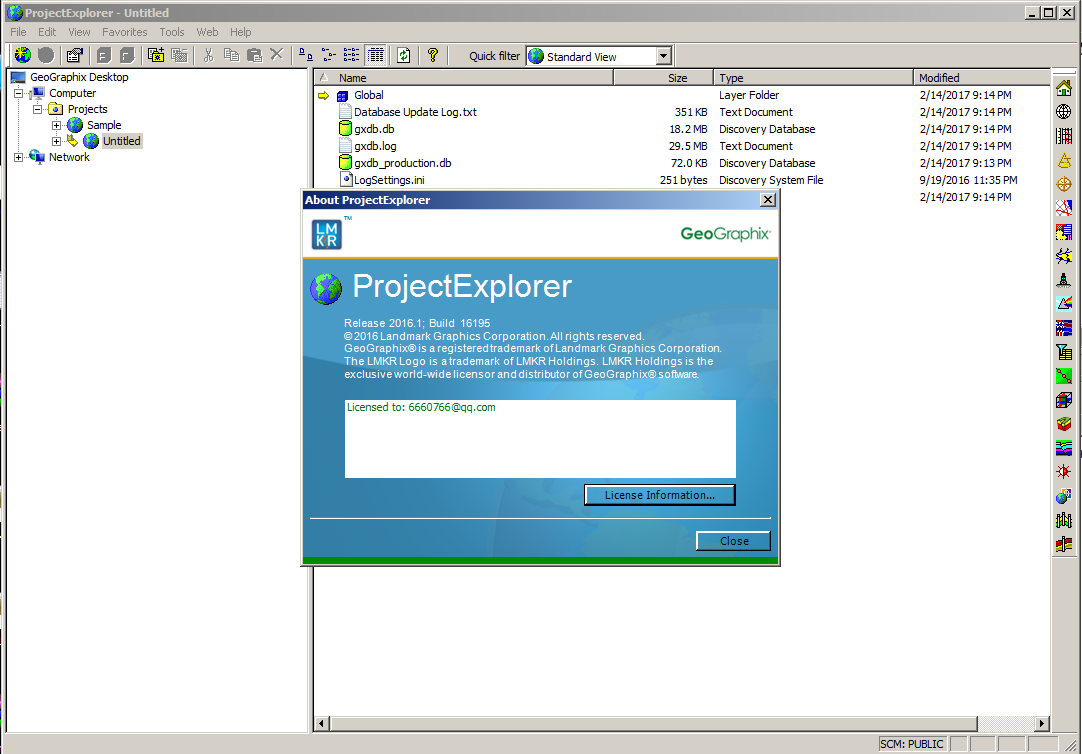Click the black wireframe globe sidebar icon
Image resolution: width=1082 pixels, height=754 pixels.
pos(1064,112)
